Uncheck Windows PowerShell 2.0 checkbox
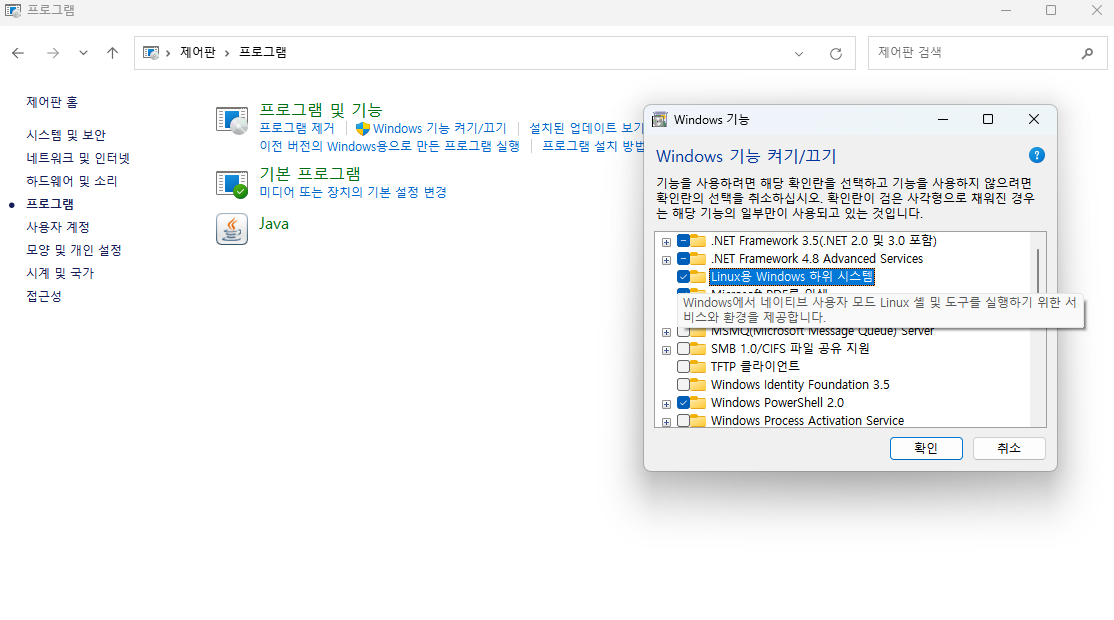 point(683,403)
